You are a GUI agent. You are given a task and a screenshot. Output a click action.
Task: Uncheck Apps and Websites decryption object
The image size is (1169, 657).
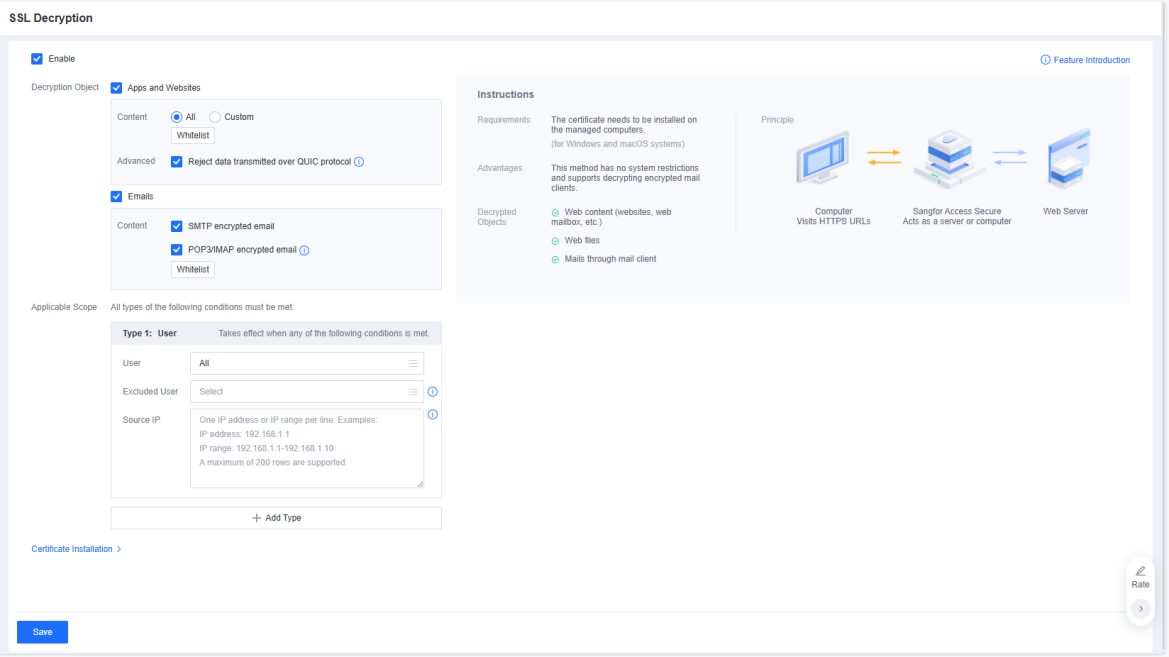coord(116,88)
